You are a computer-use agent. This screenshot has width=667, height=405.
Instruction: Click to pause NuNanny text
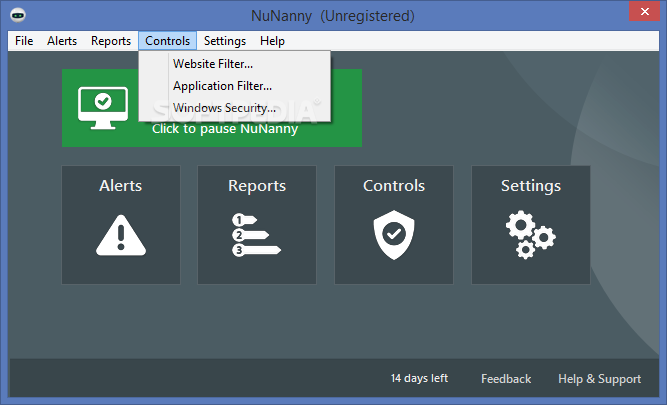[x=225, y=129]
